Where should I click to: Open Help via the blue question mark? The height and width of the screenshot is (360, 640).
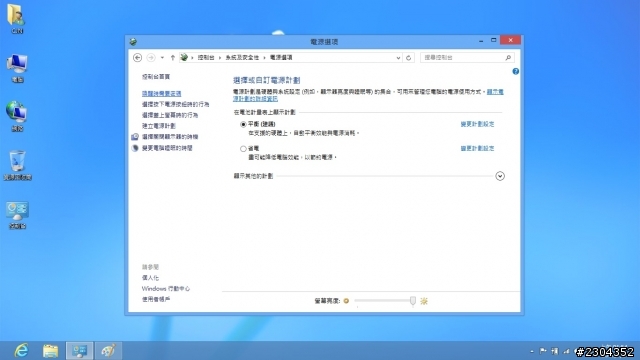(516, 71)
